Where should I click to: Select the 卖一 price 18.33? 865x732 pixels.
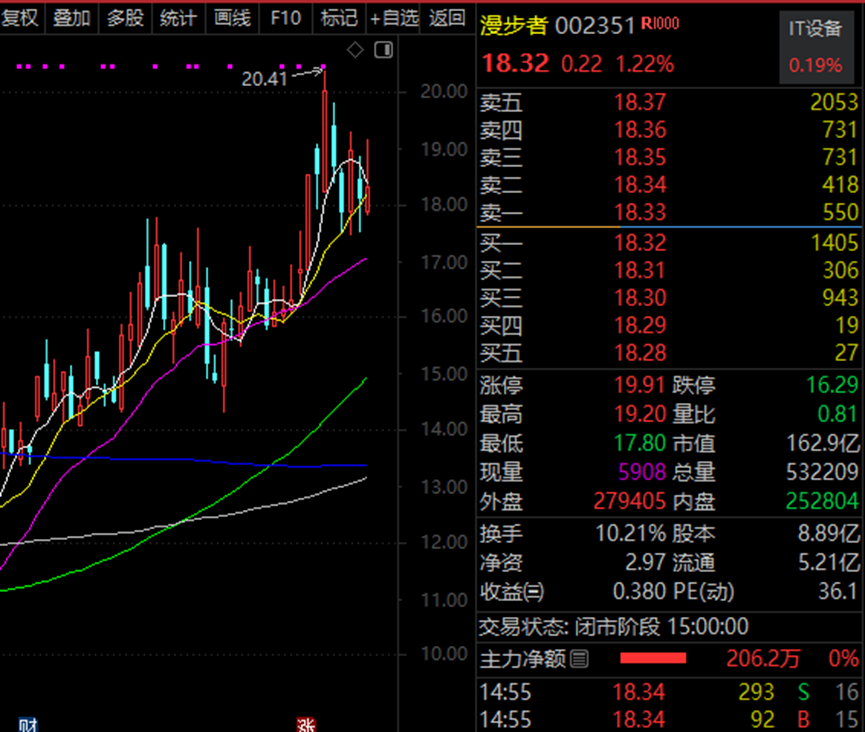click(640, 212)
